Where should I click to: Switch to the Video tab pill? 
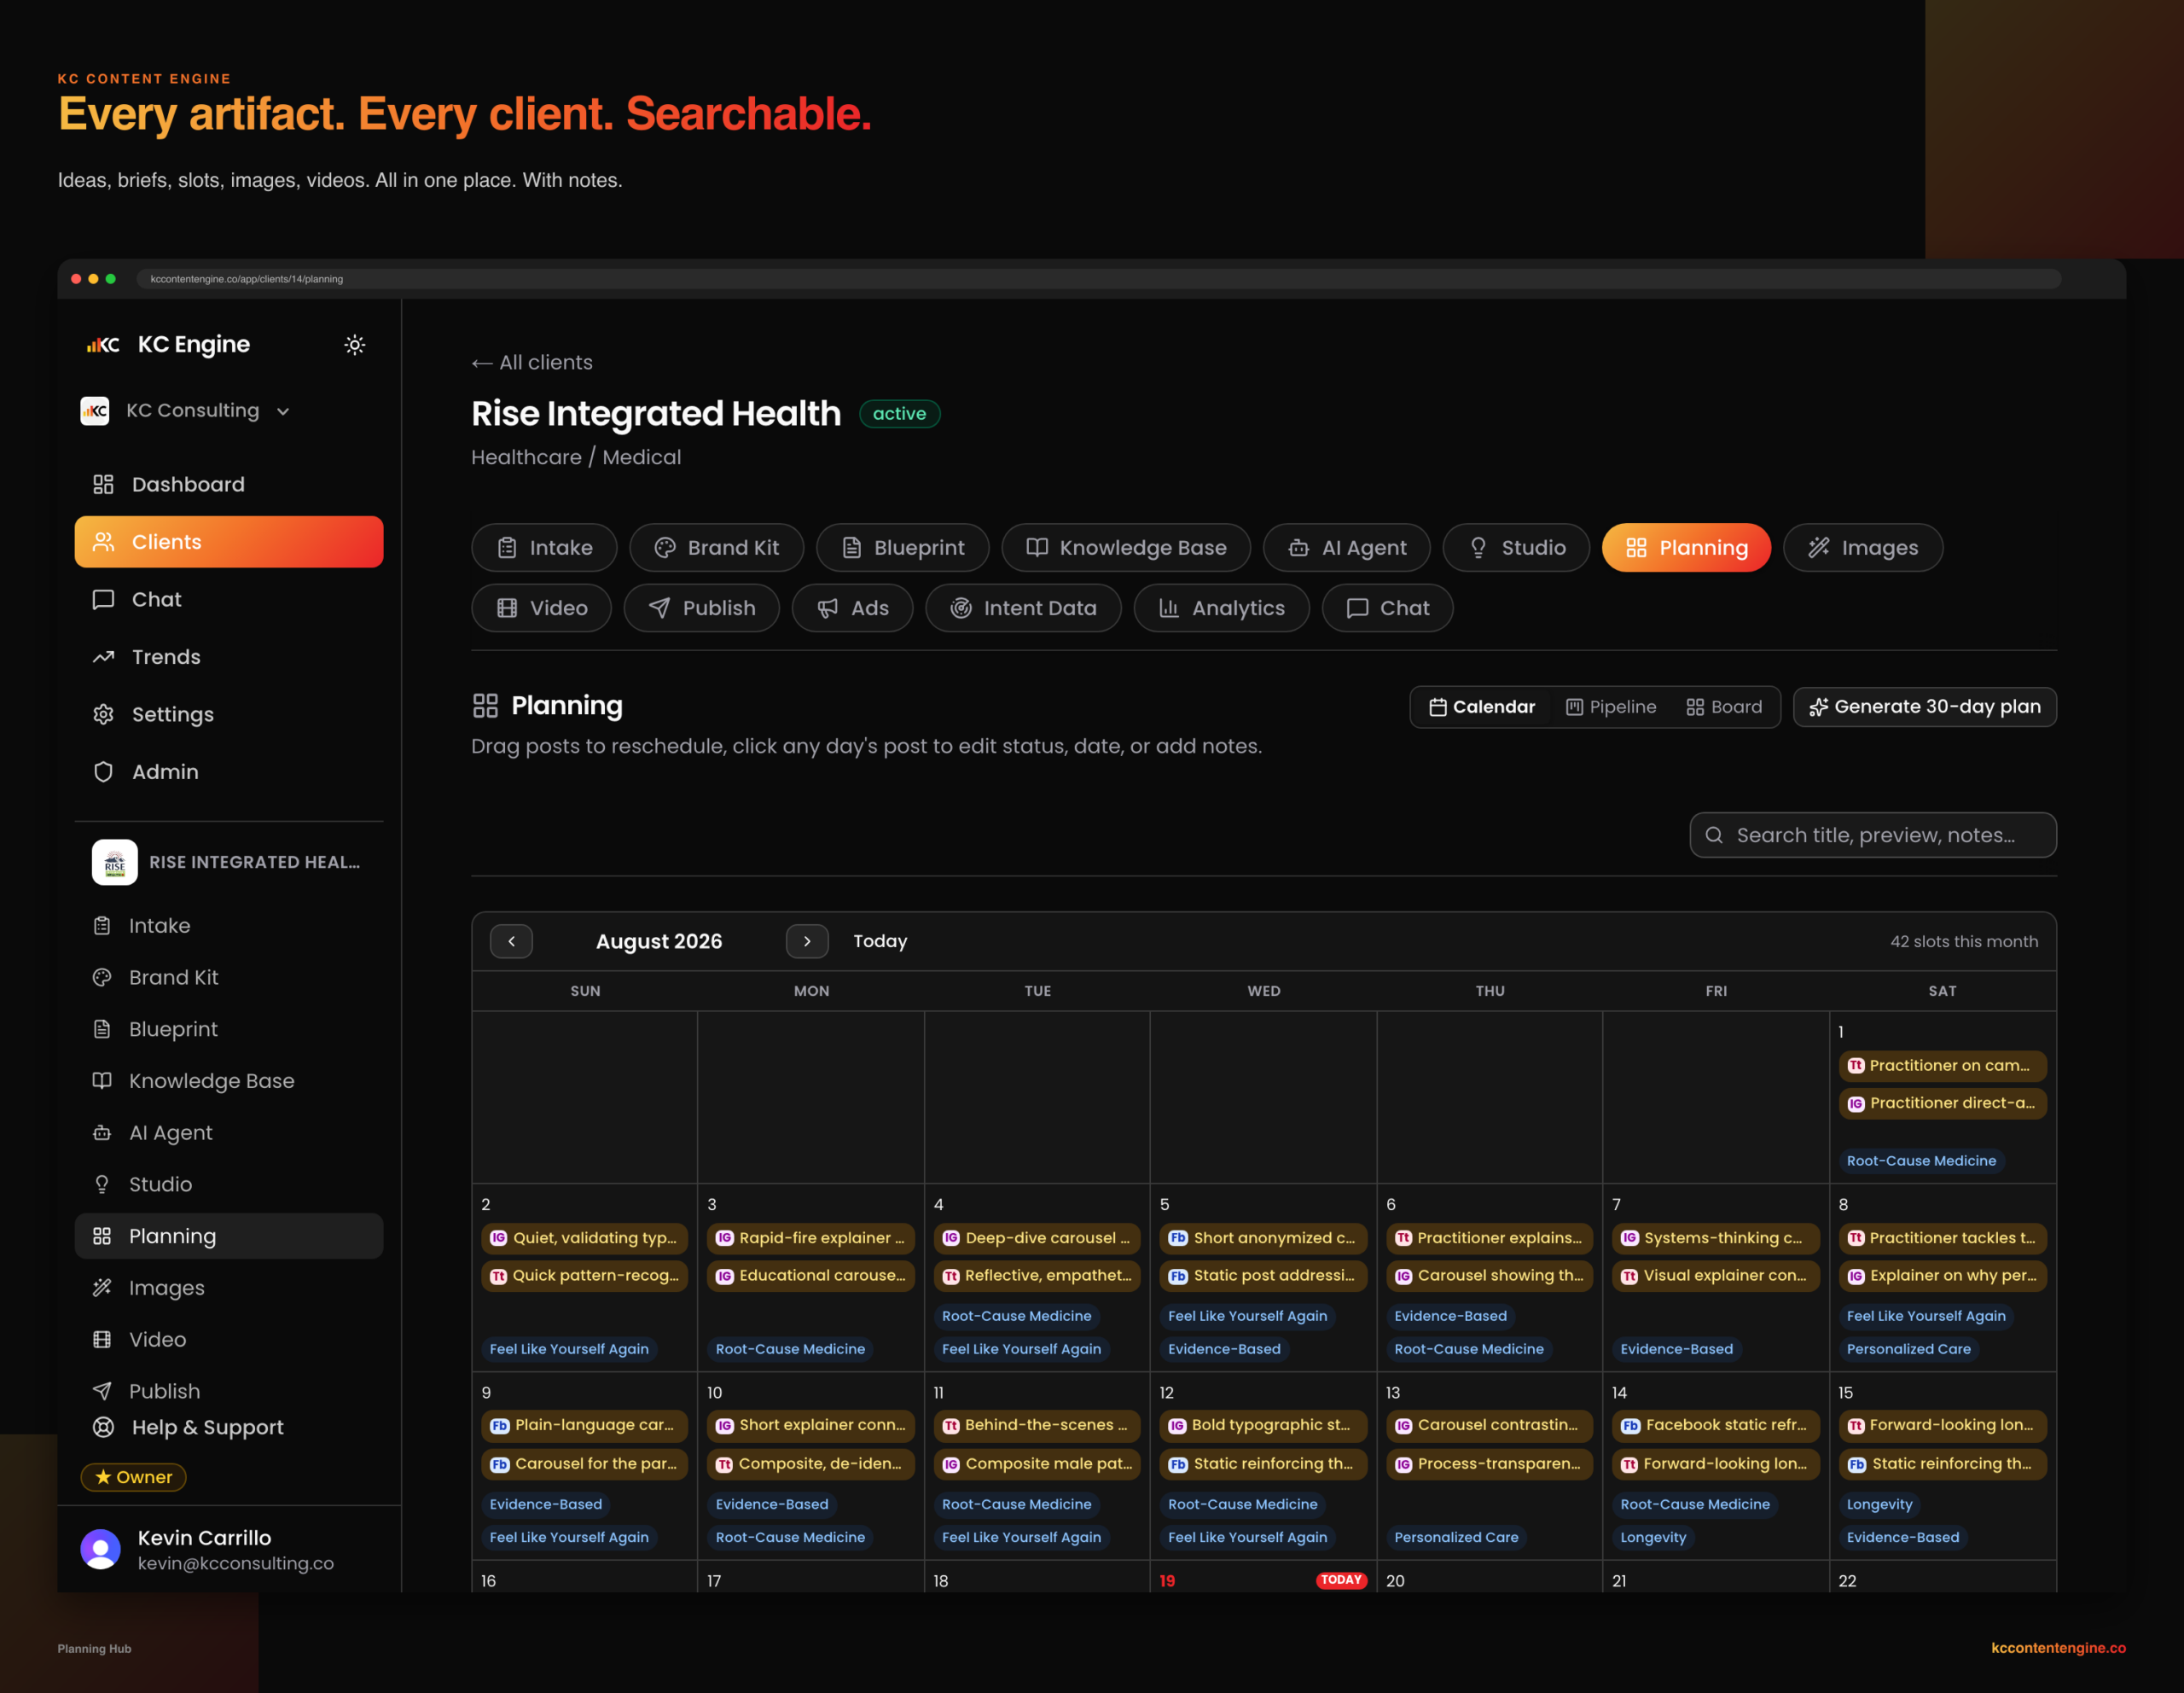(541, 608)
